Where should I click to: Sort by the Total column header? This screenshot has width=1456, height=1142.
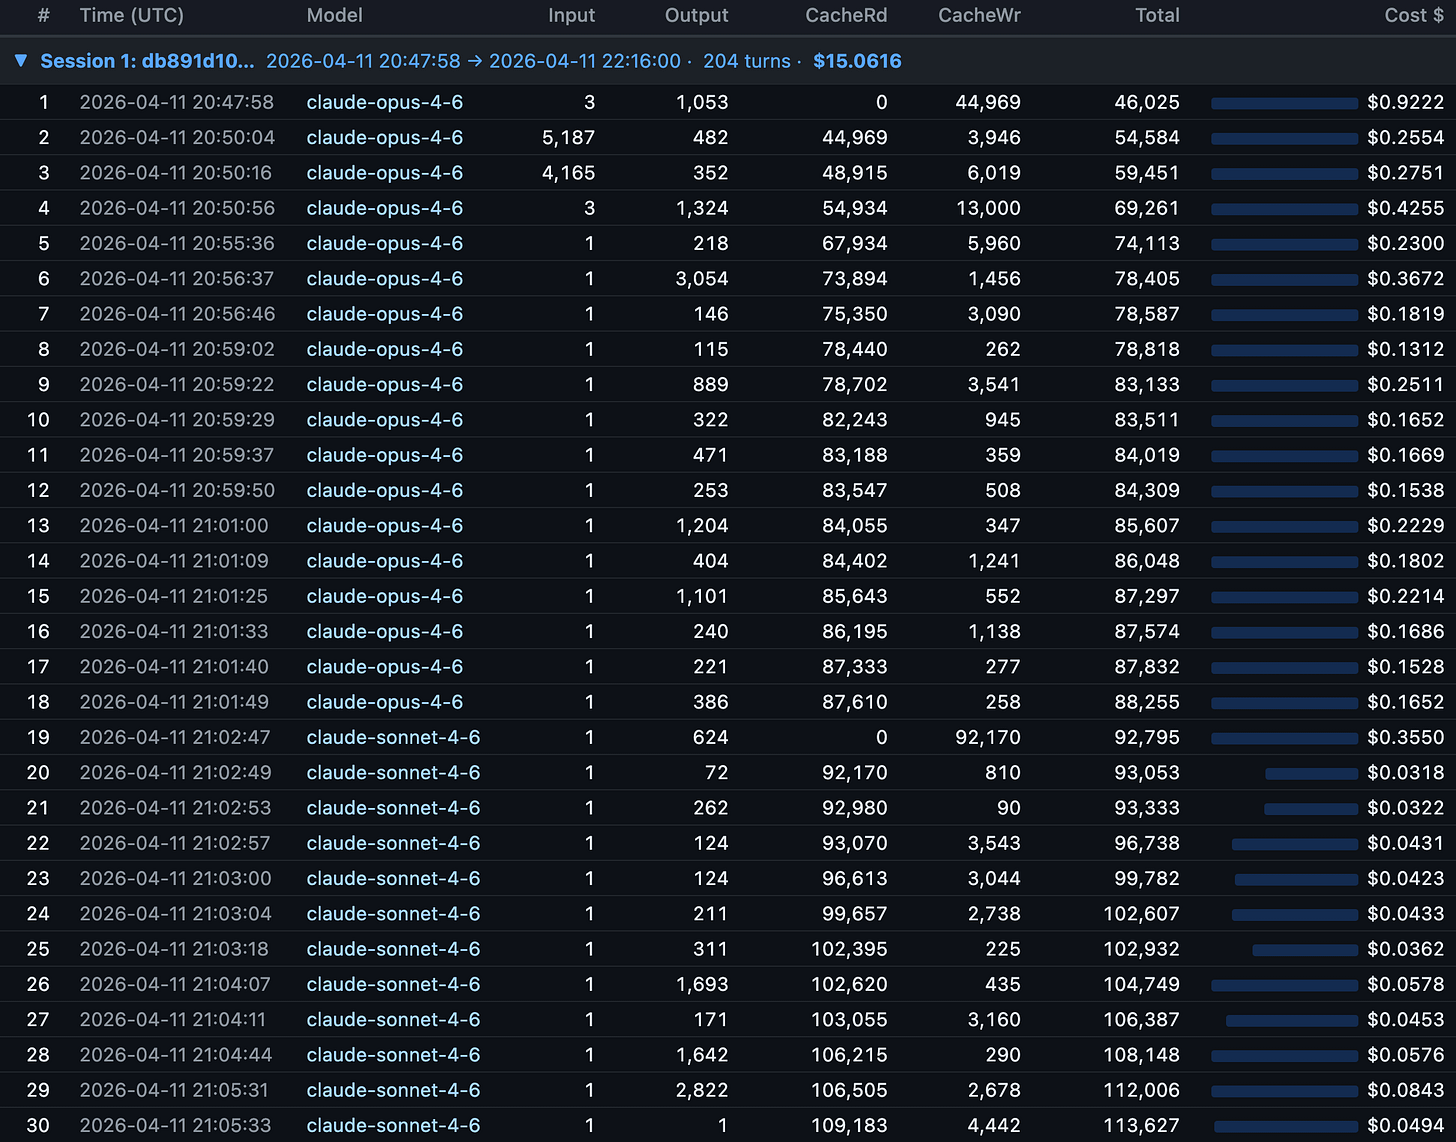[1157, 15]
